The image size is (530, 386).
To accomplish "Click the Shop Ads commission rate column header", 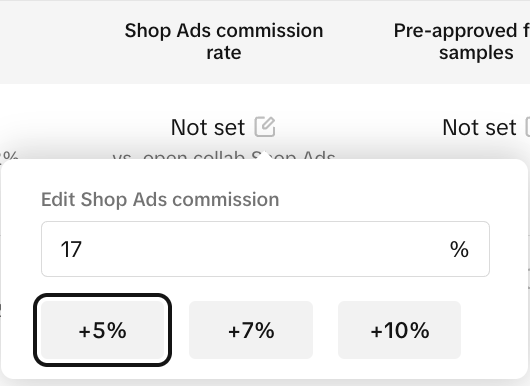I will (224, 41).
